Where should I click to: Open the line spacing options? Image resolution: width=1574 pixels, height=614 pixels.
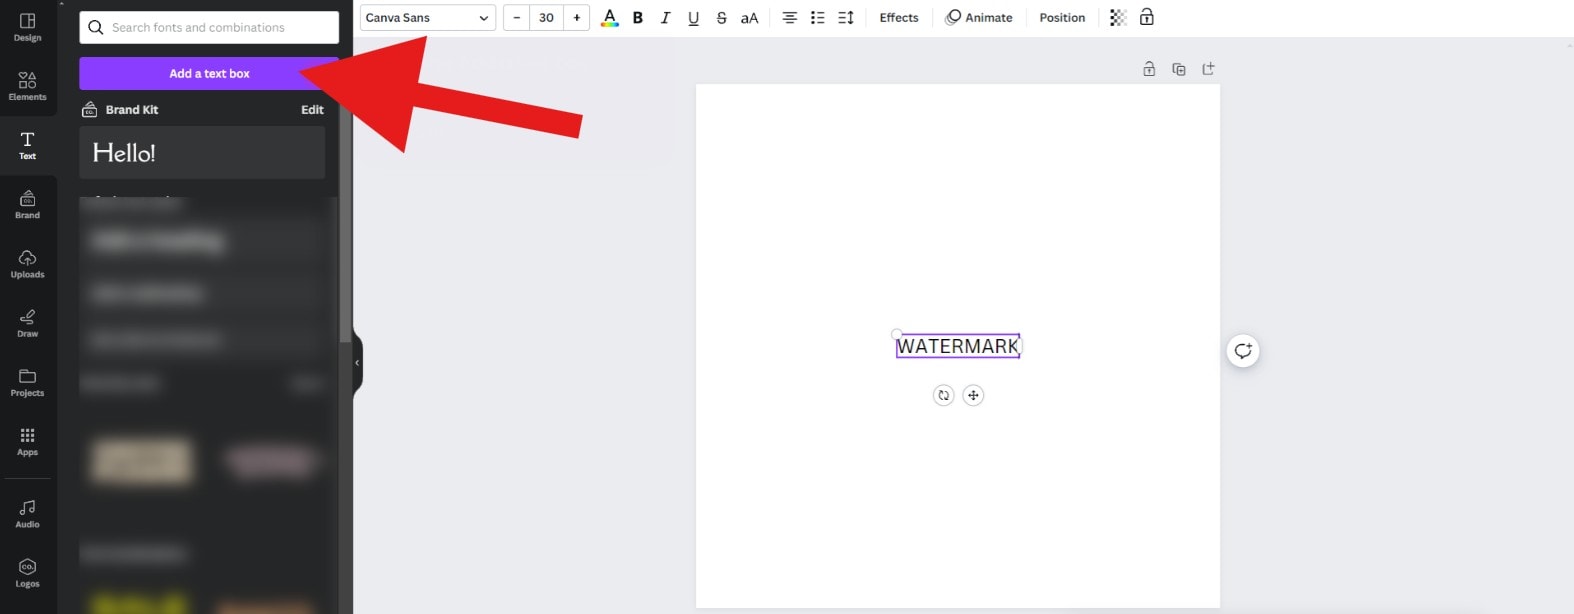(x=845, y=18)
